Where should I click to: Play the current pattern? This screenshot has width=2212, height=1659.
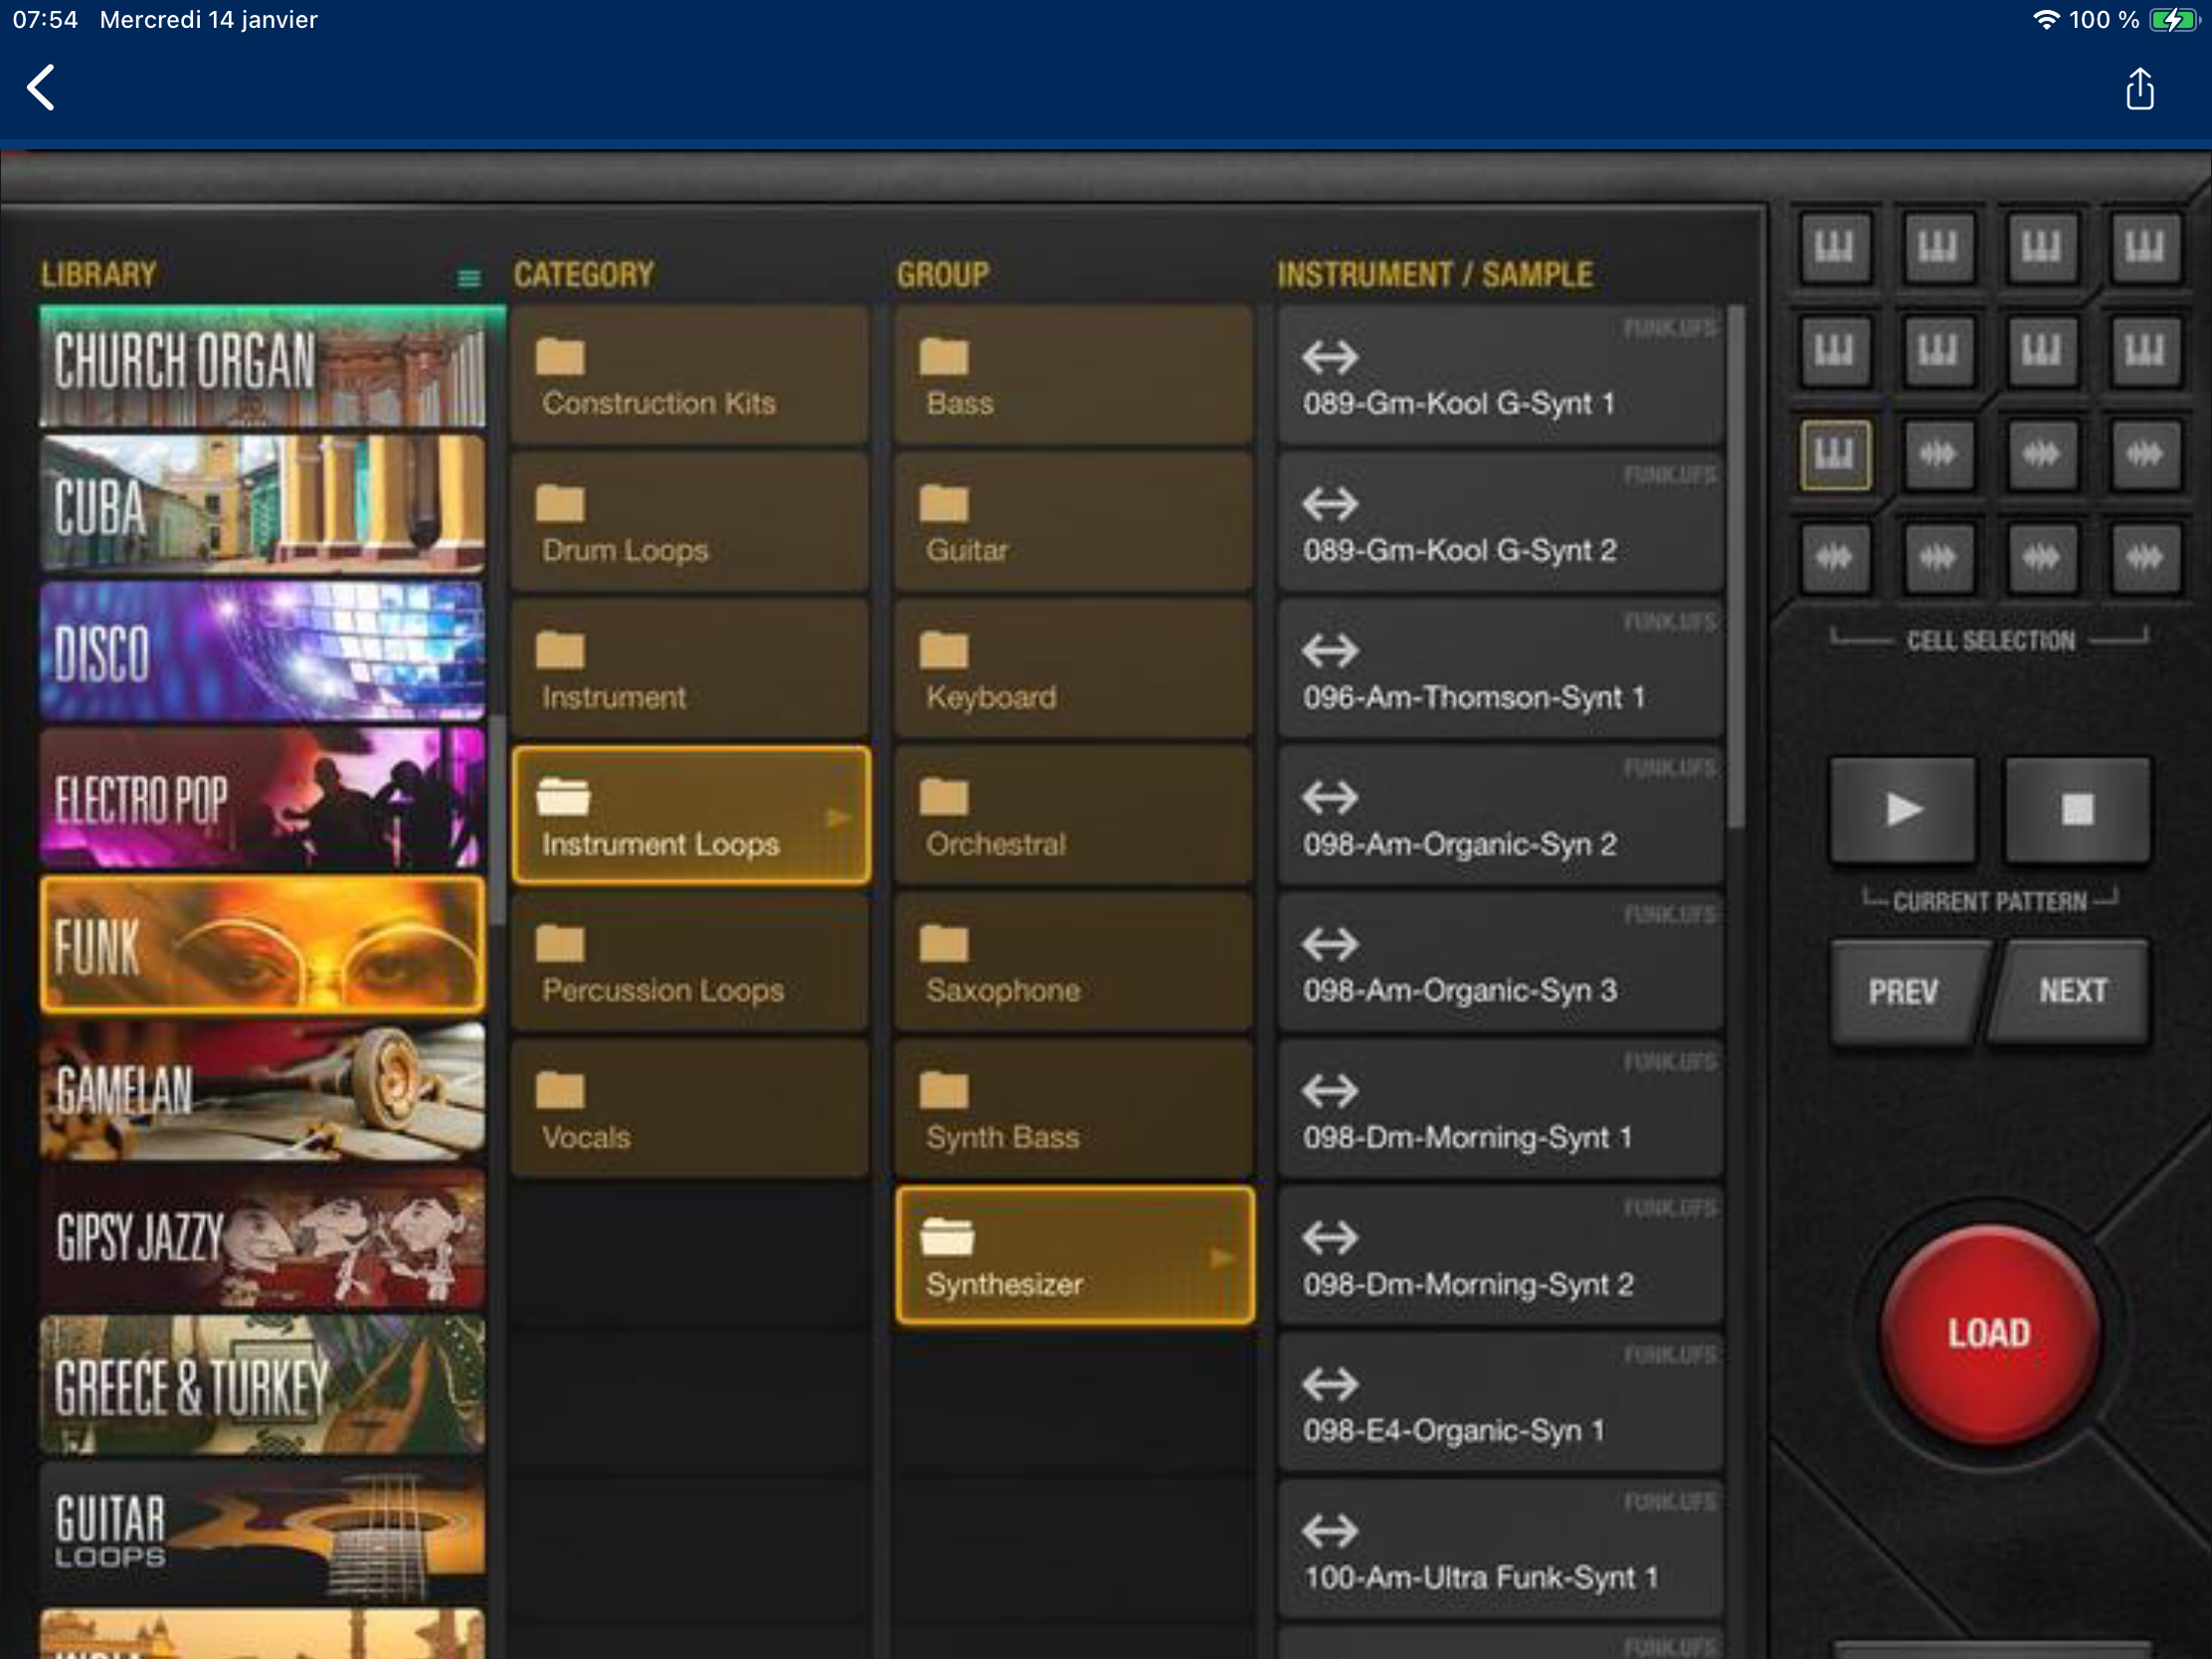tap(1901, 809)
